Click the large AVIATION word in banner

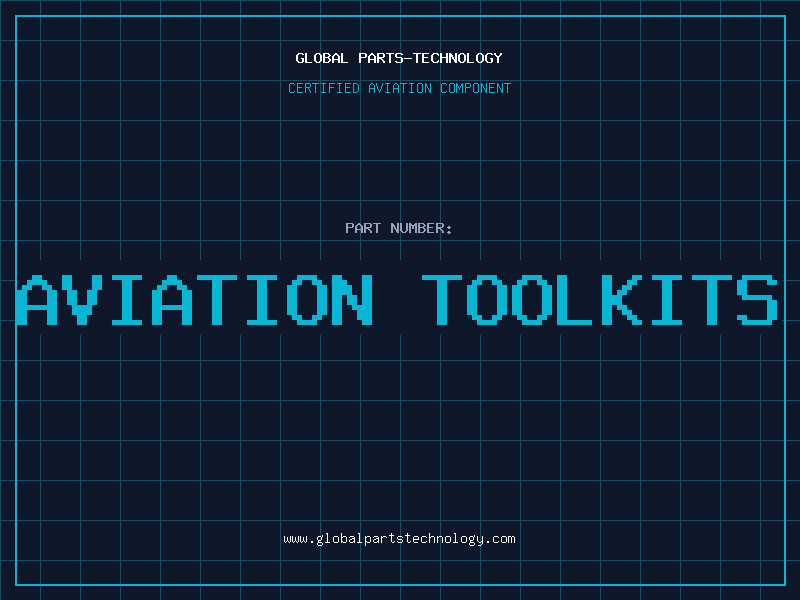[x=196, y=300]
